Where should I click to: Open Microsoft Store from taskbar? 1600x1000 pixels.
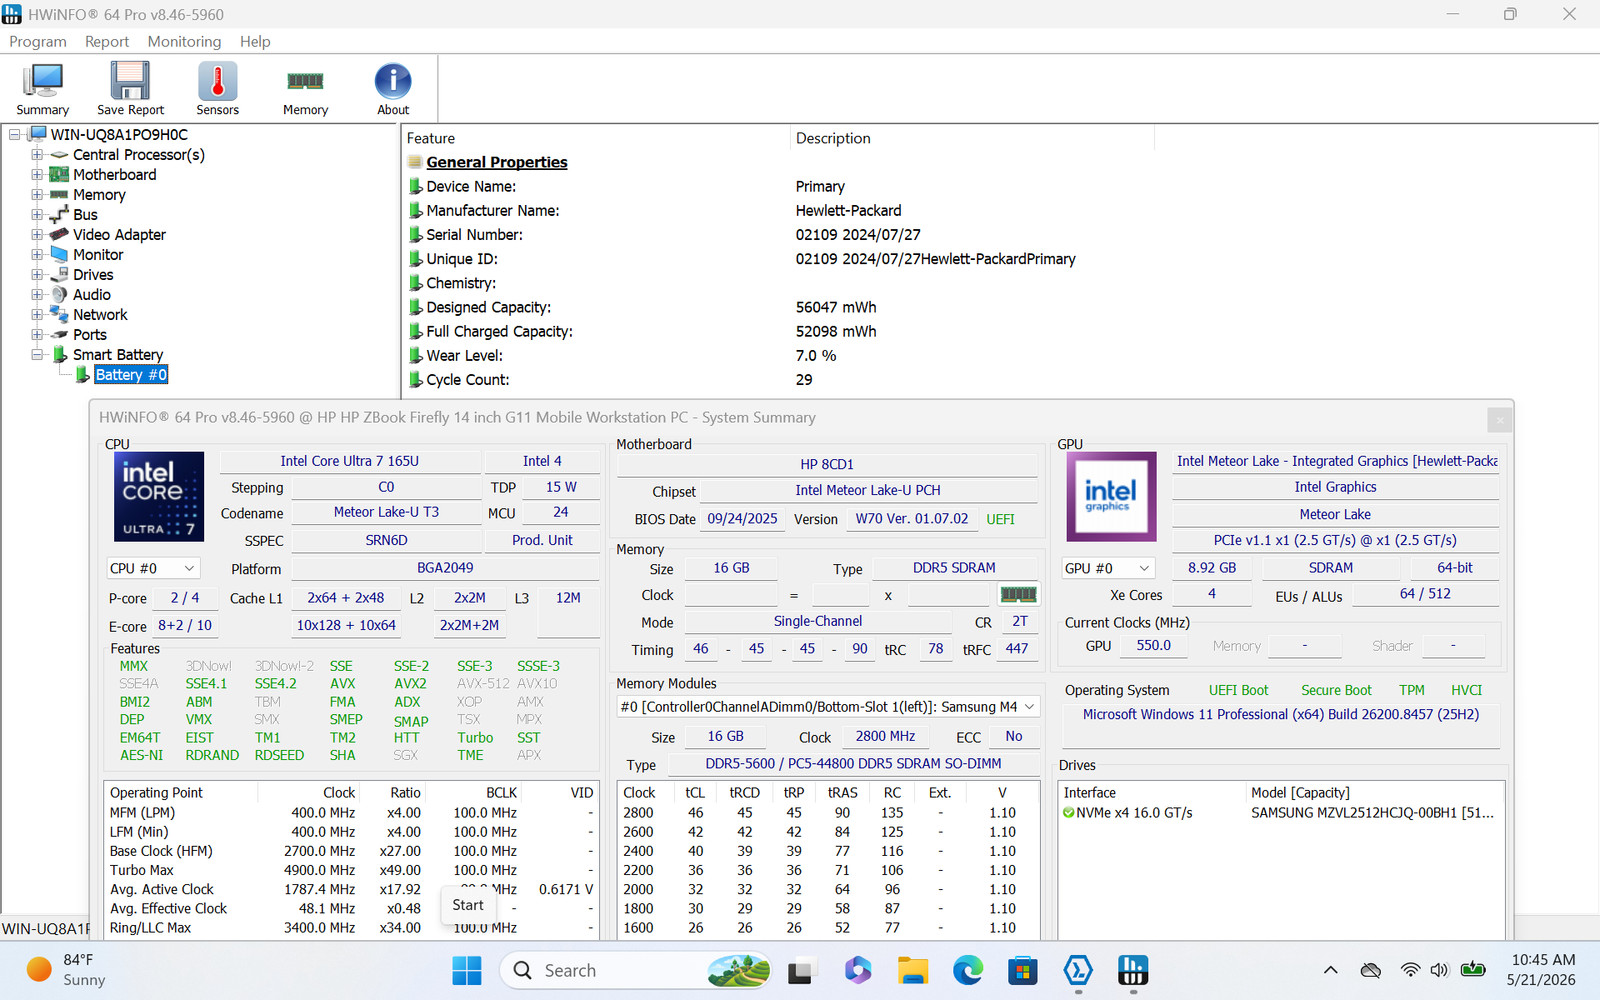tap(1022, 970)
